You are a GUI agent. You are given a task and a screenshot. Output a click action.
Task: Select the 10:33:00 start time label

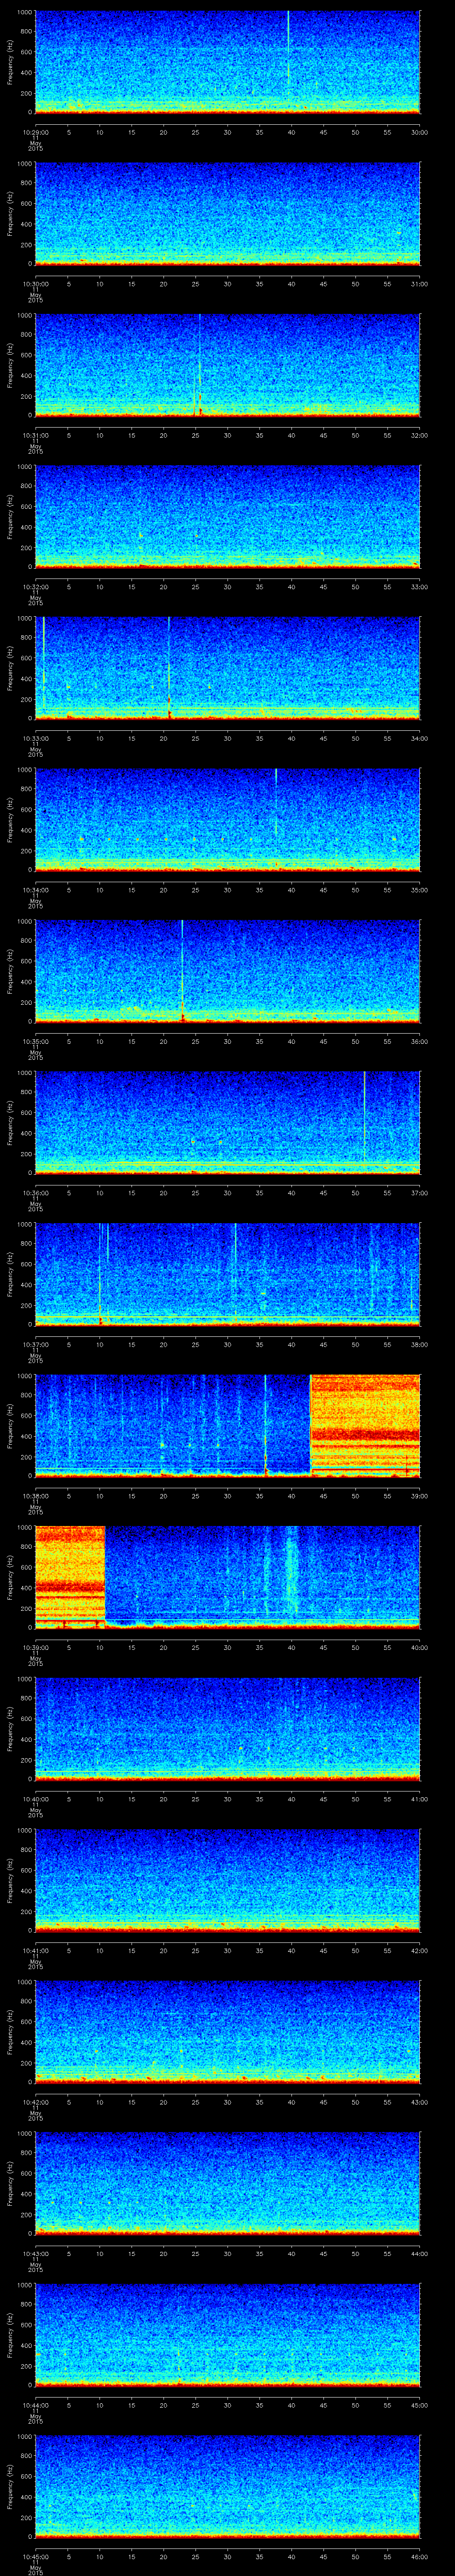(35, 738)
